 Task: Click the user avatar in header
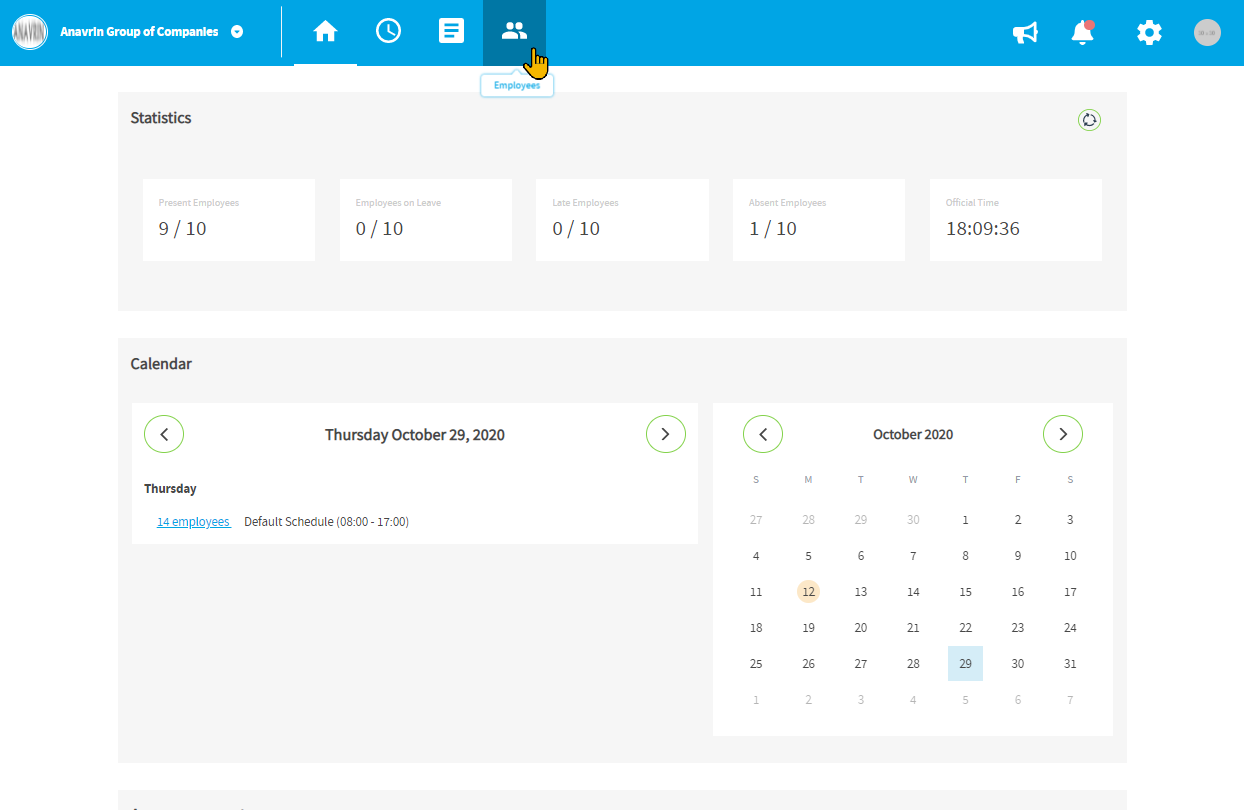(x=1207, y=32)
